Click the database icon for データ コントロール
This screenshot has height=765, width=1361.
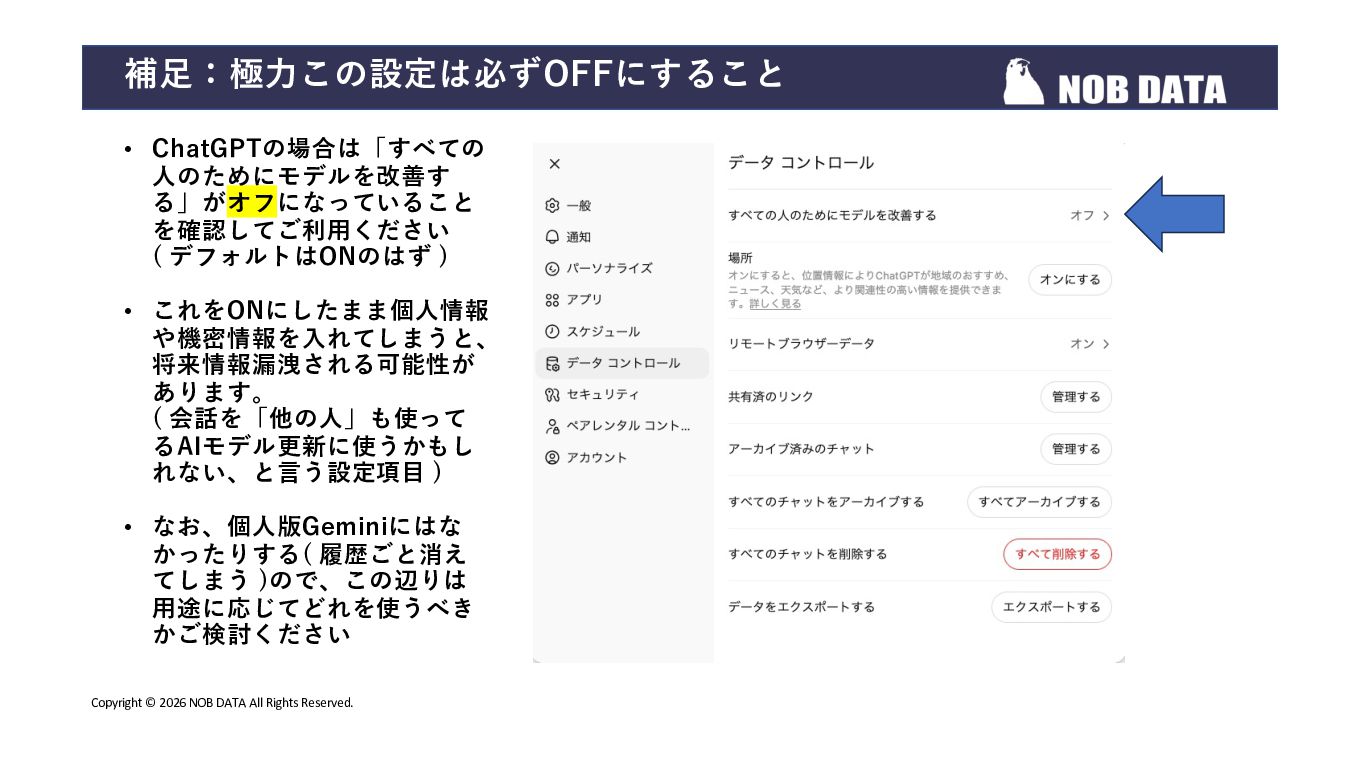pos(552,363)
